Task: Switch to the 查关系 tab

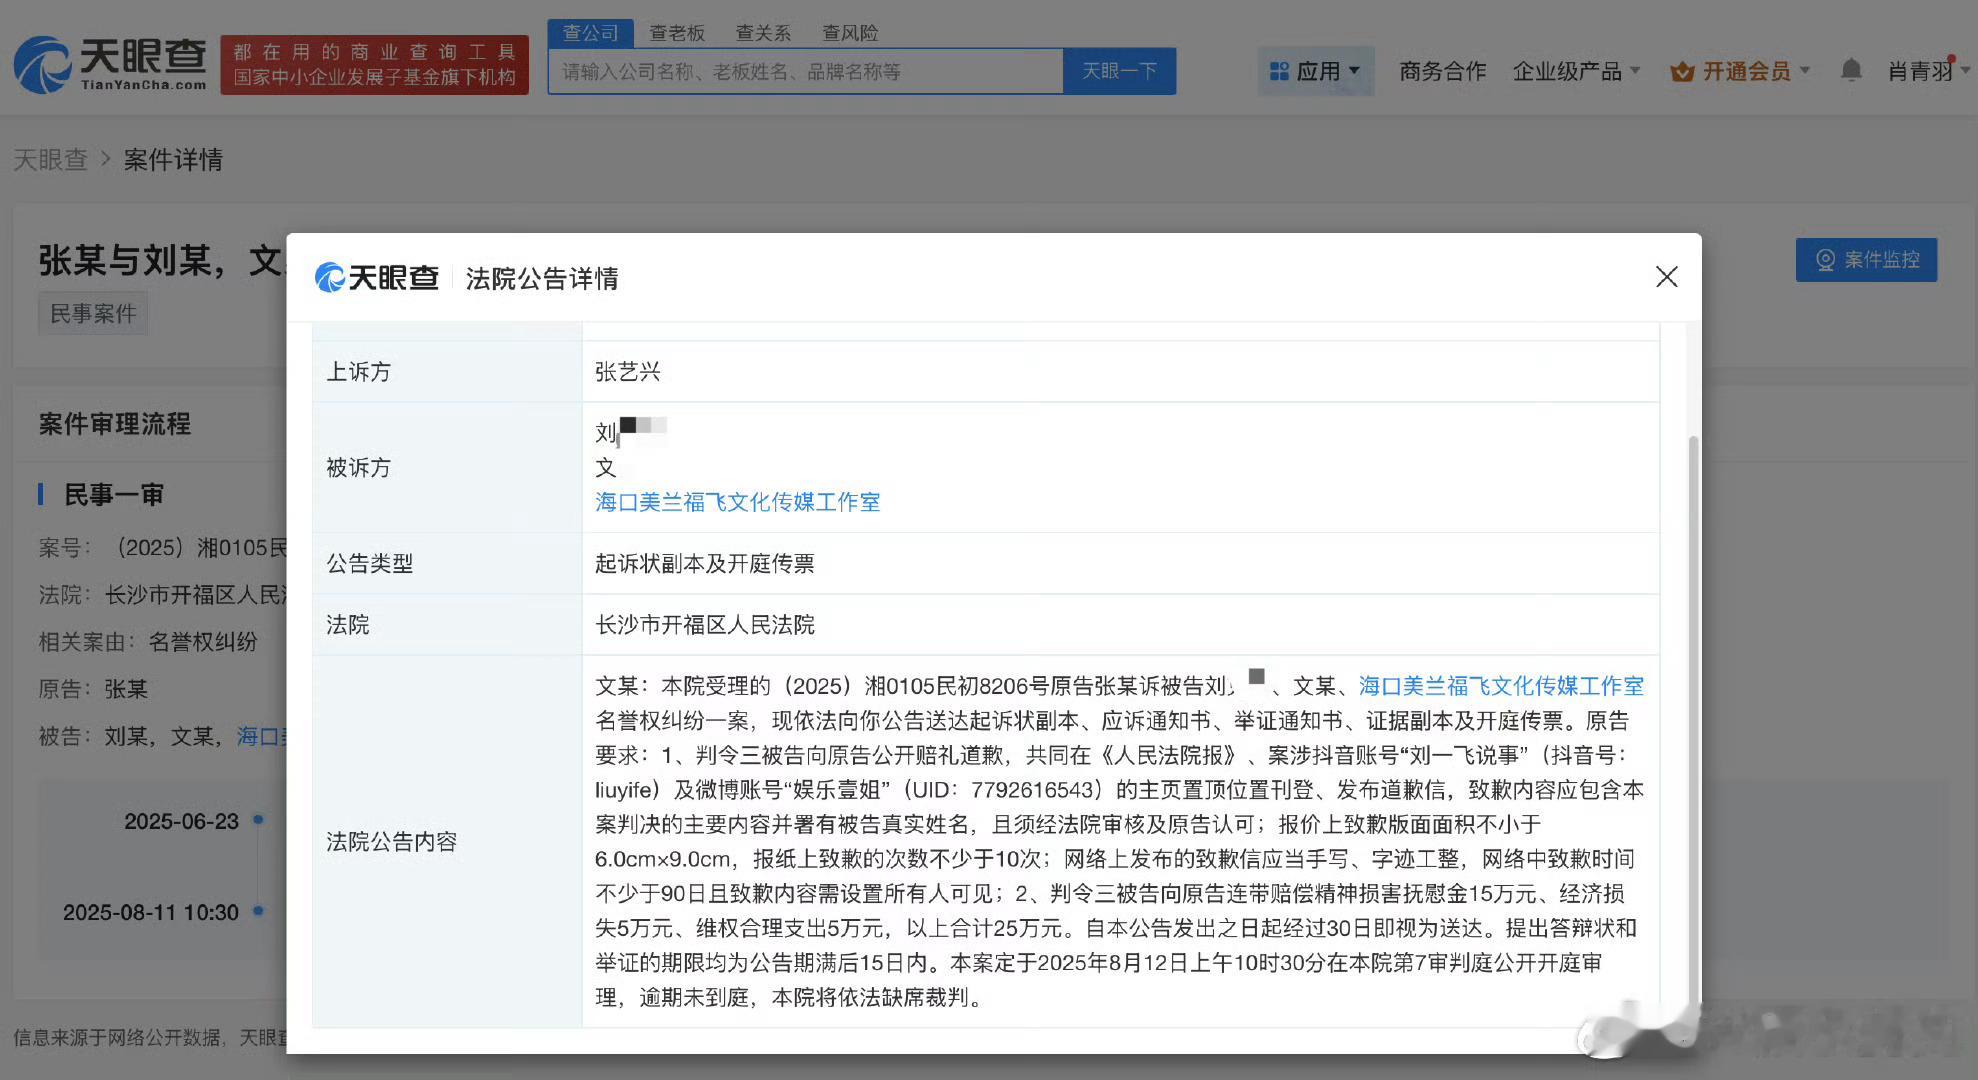Action: click(x=763, y=33)
